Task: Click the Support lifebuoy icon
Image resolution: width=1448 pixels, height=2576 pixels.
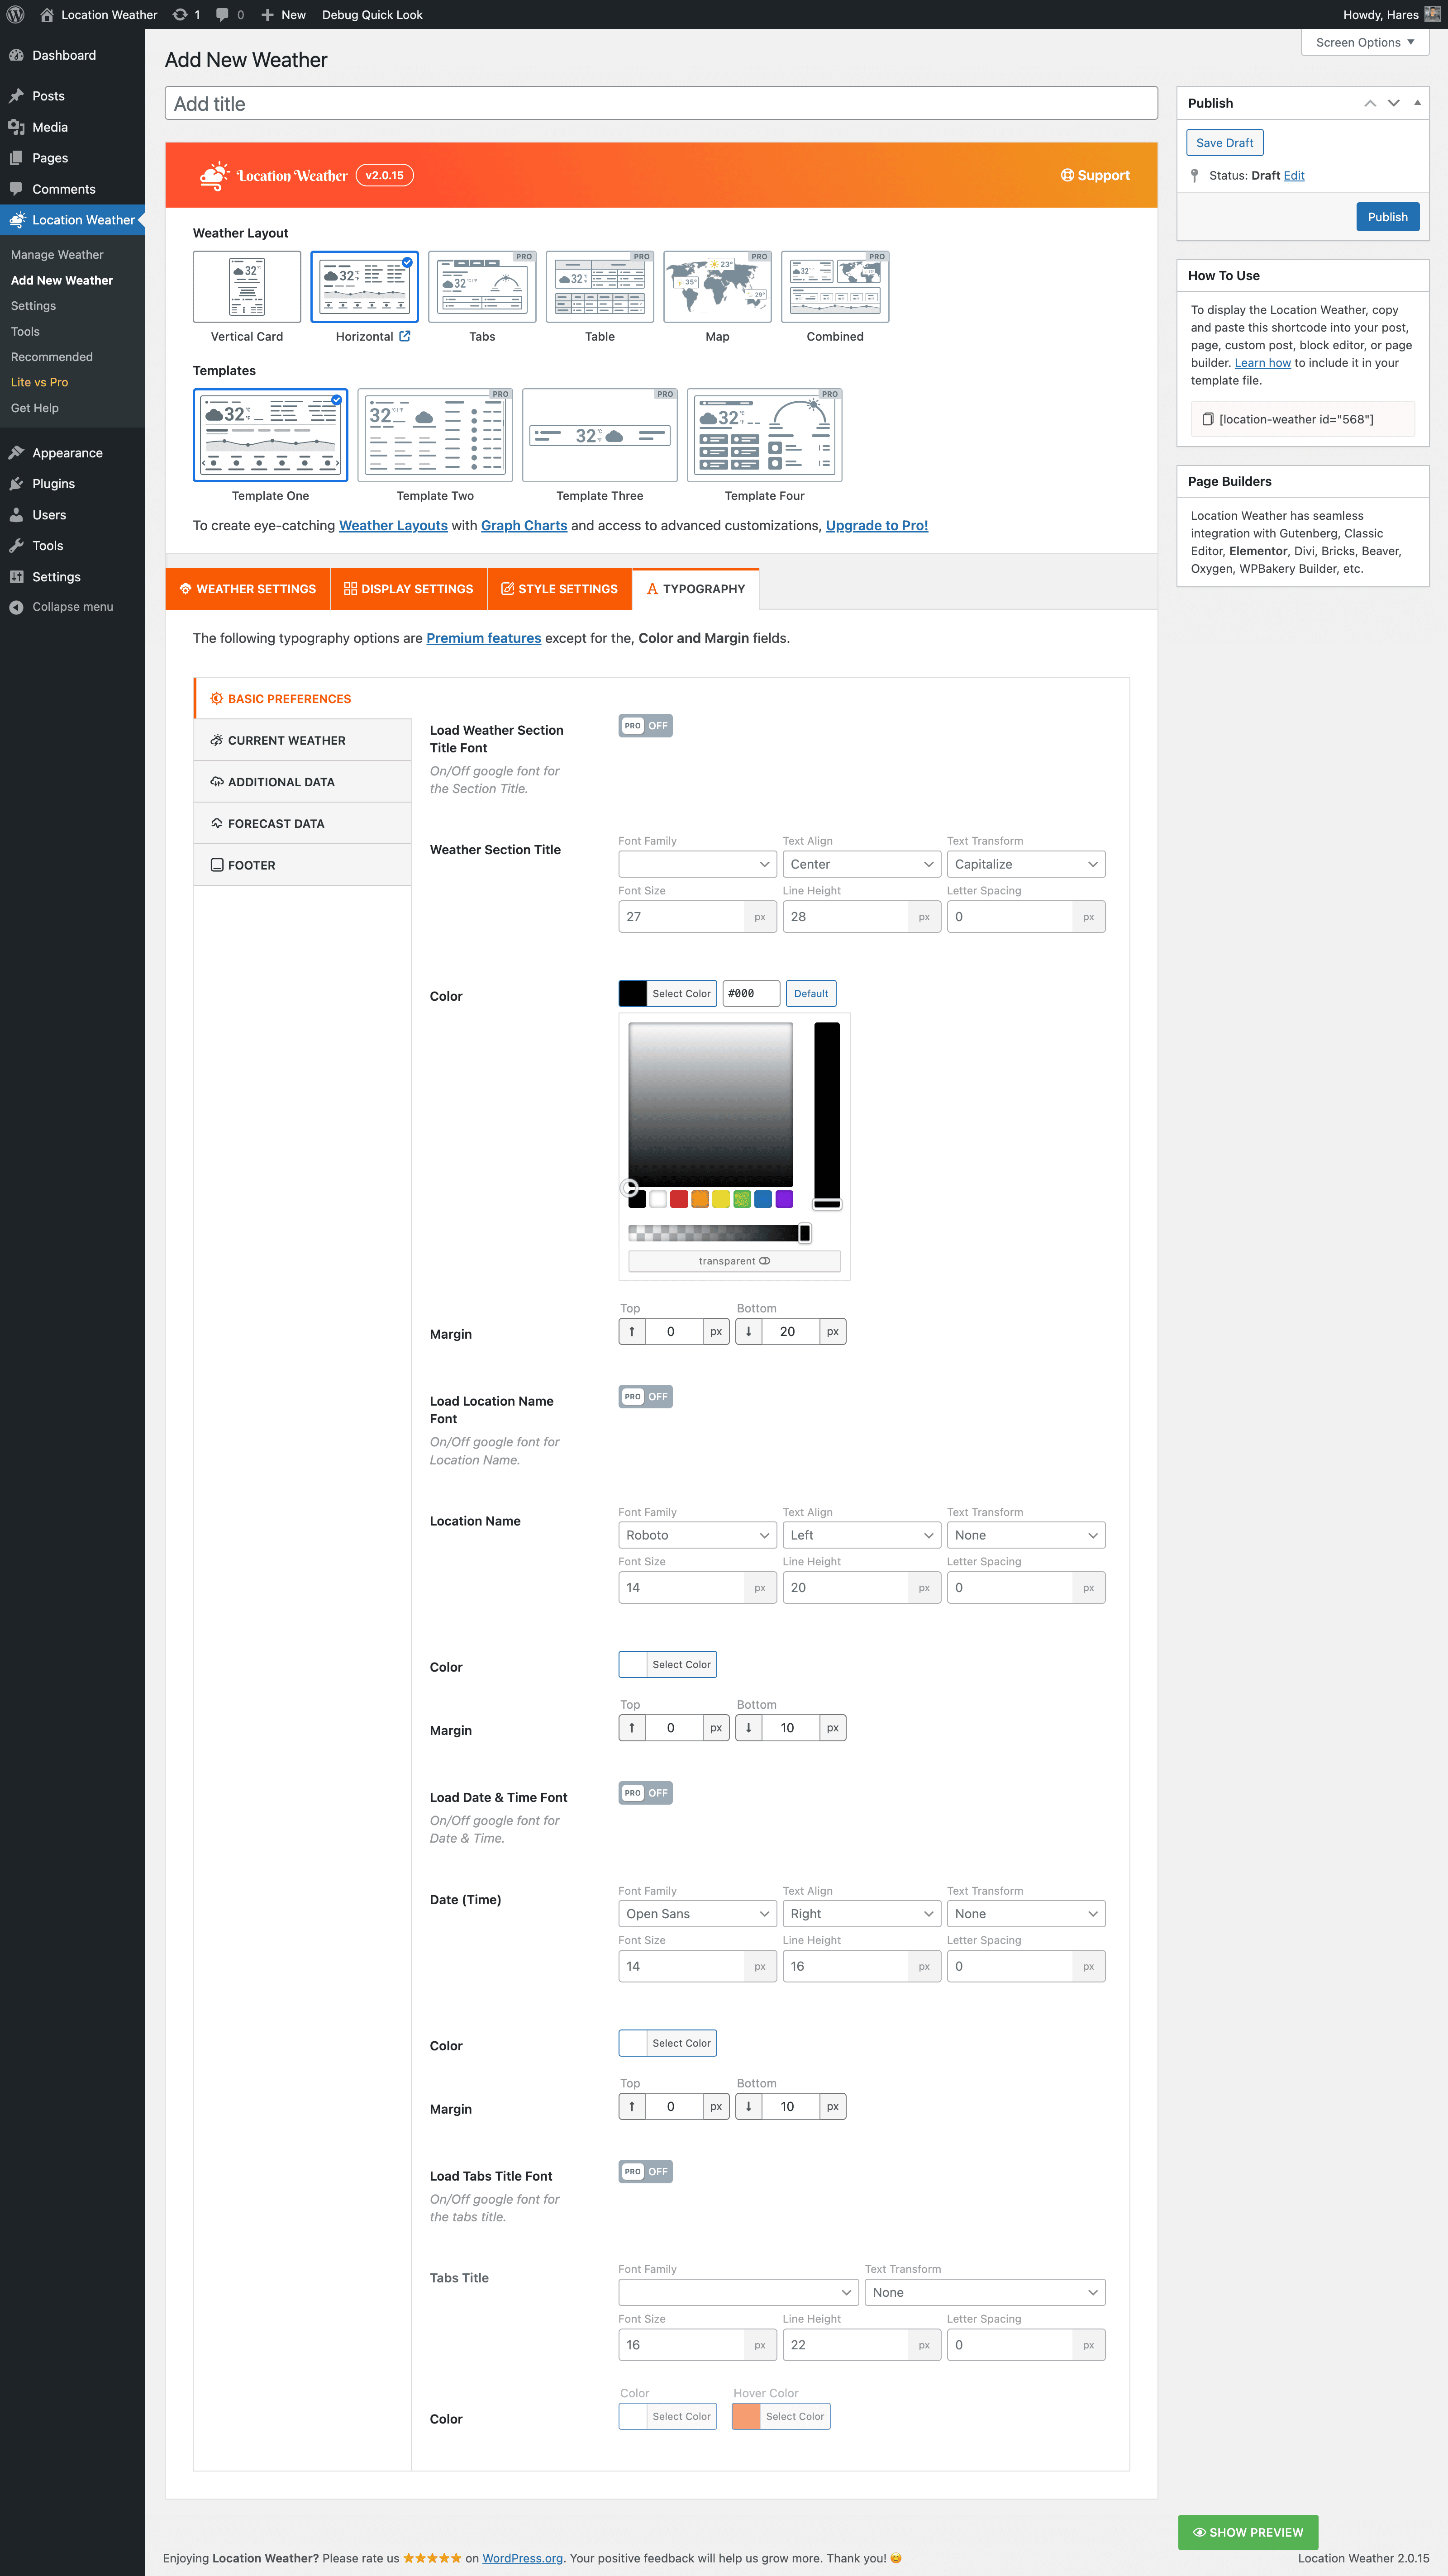Action: point(1067,175)
